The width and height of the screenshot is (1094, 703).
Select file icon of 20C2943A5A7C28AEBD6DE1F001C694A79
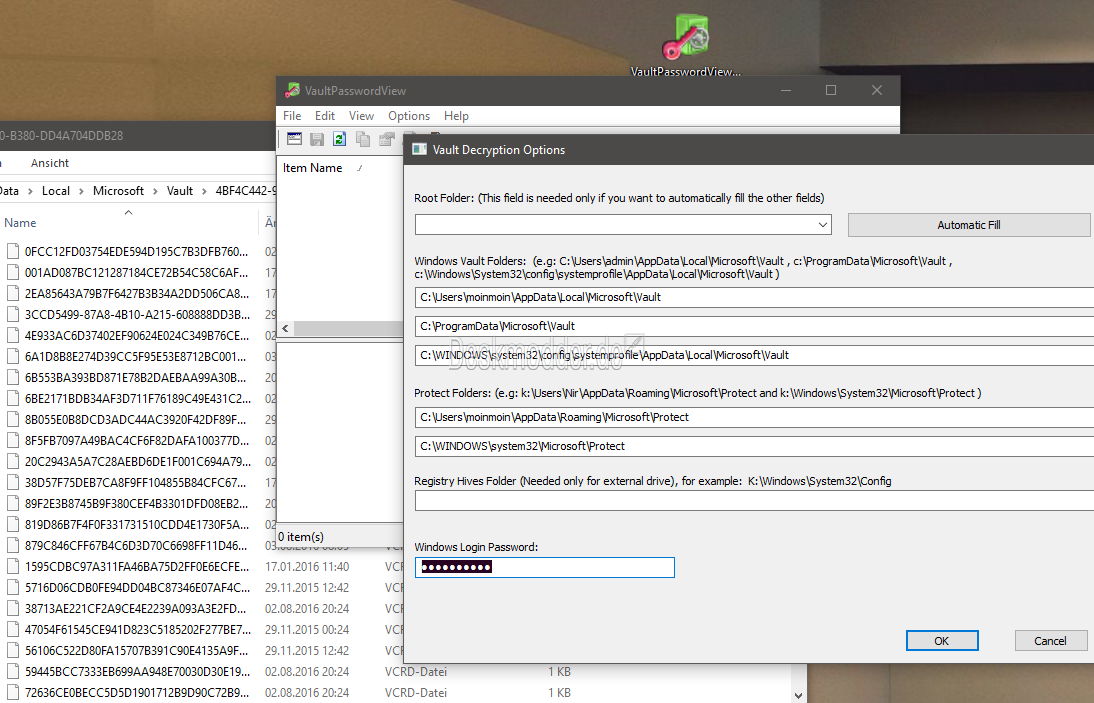coord(13,461)
